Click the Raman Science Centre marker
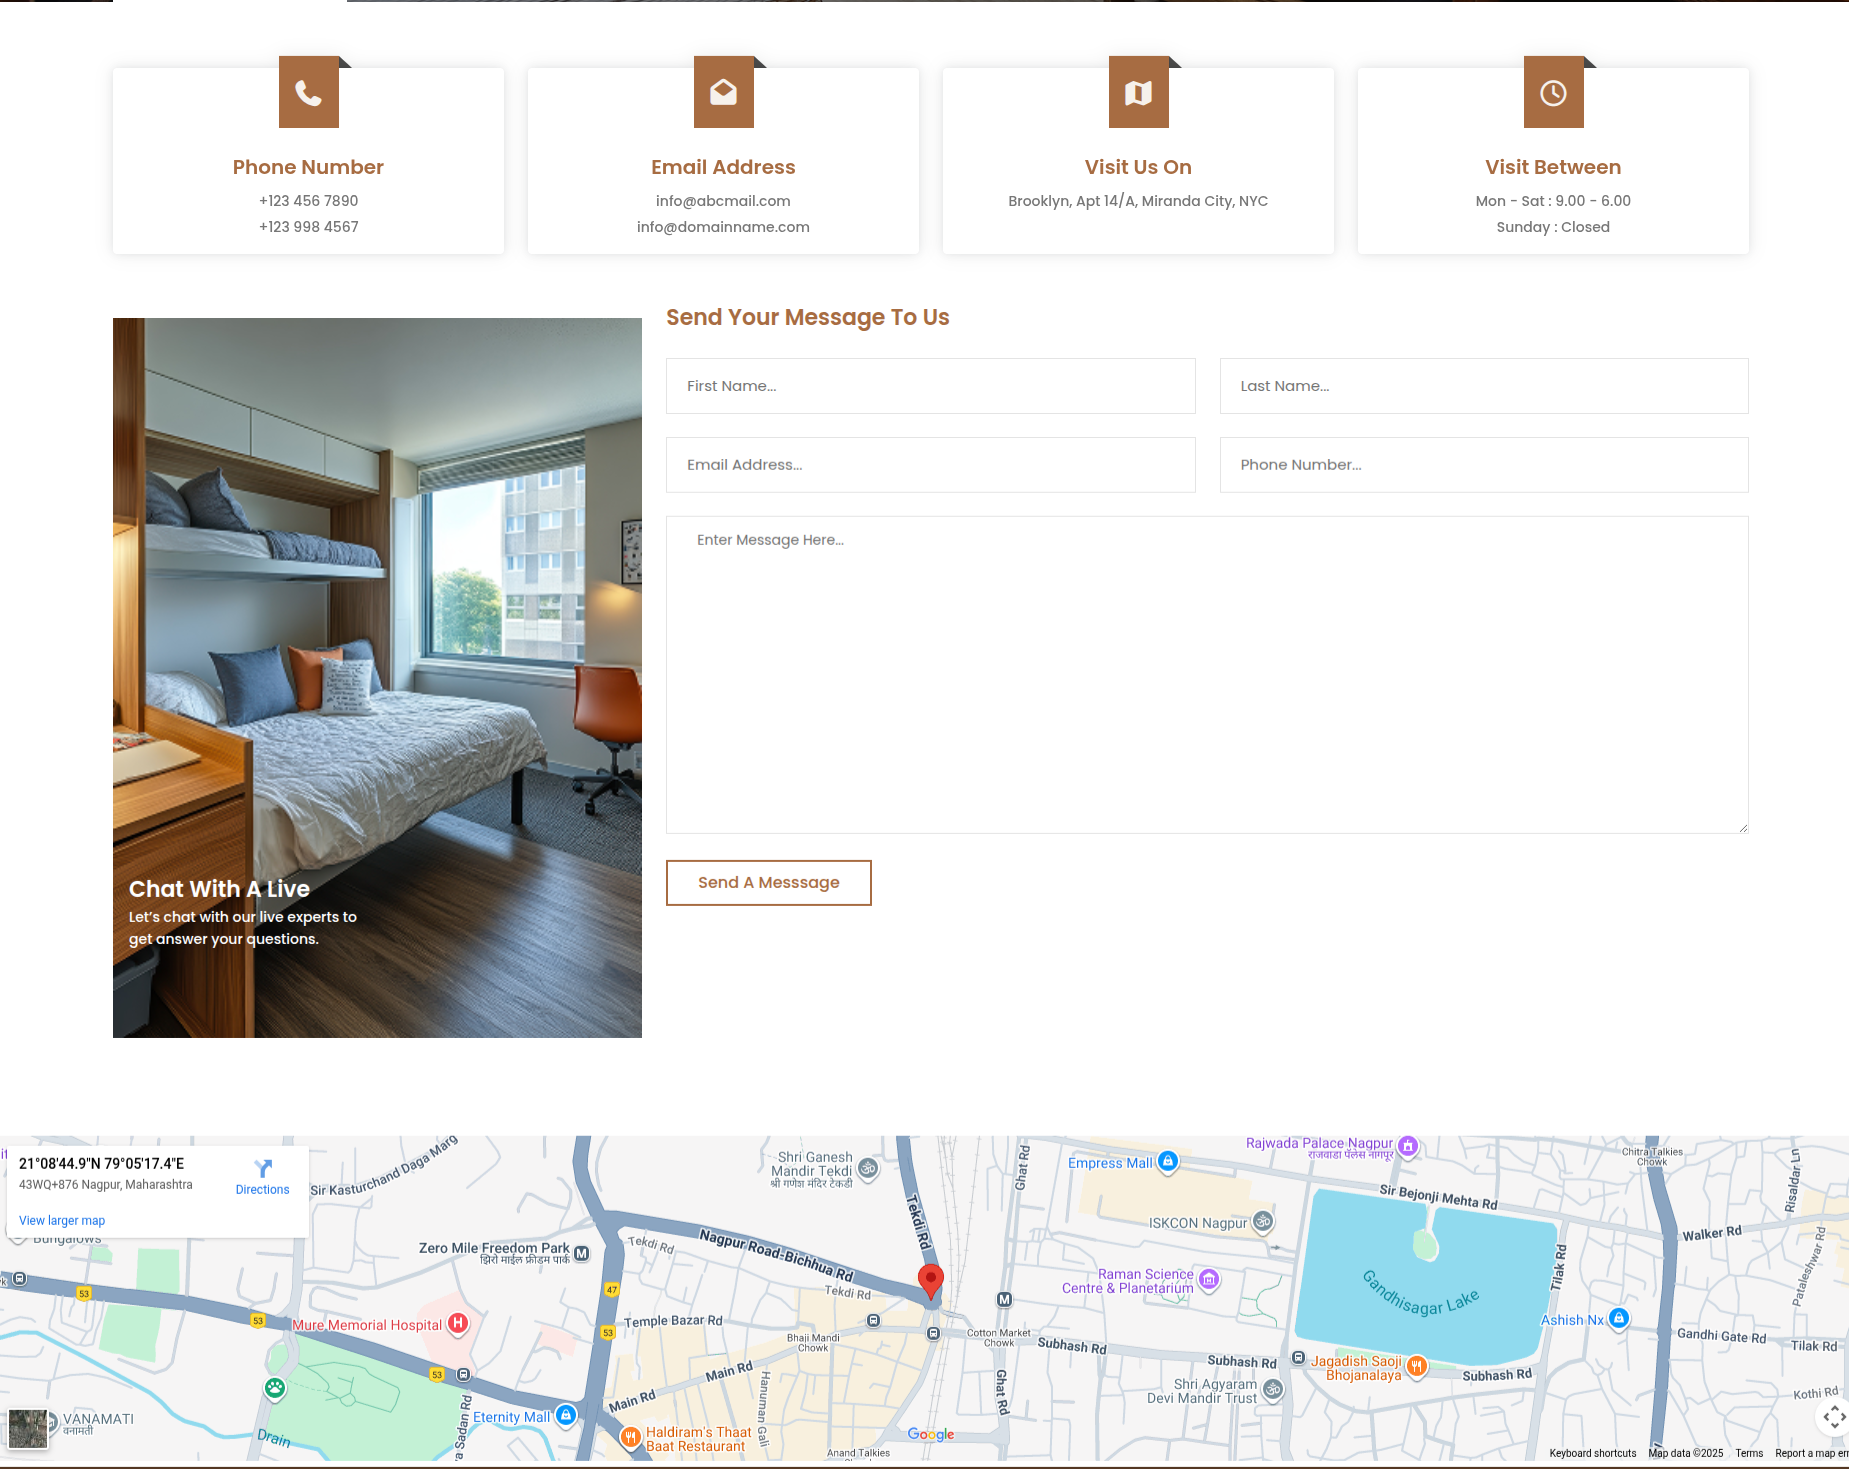Viewport: 1849px width, 1469px height. [x=1209, y=1280]
